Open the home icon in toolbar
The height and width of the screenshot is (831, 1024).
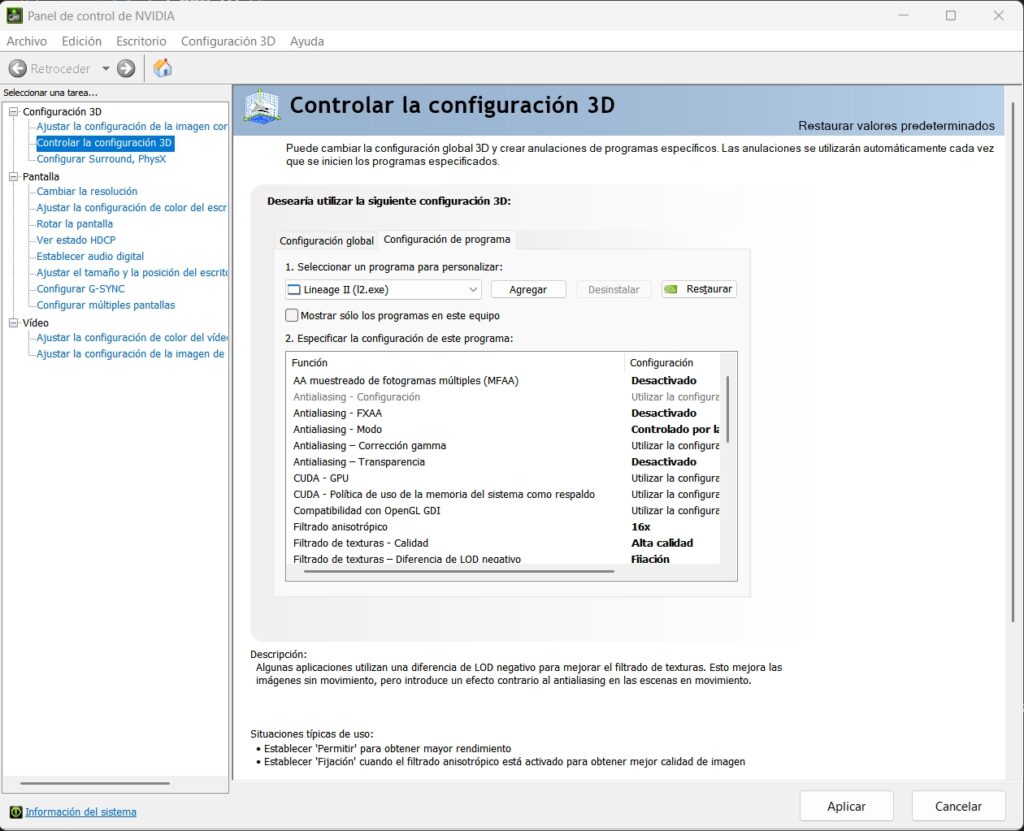163,68
